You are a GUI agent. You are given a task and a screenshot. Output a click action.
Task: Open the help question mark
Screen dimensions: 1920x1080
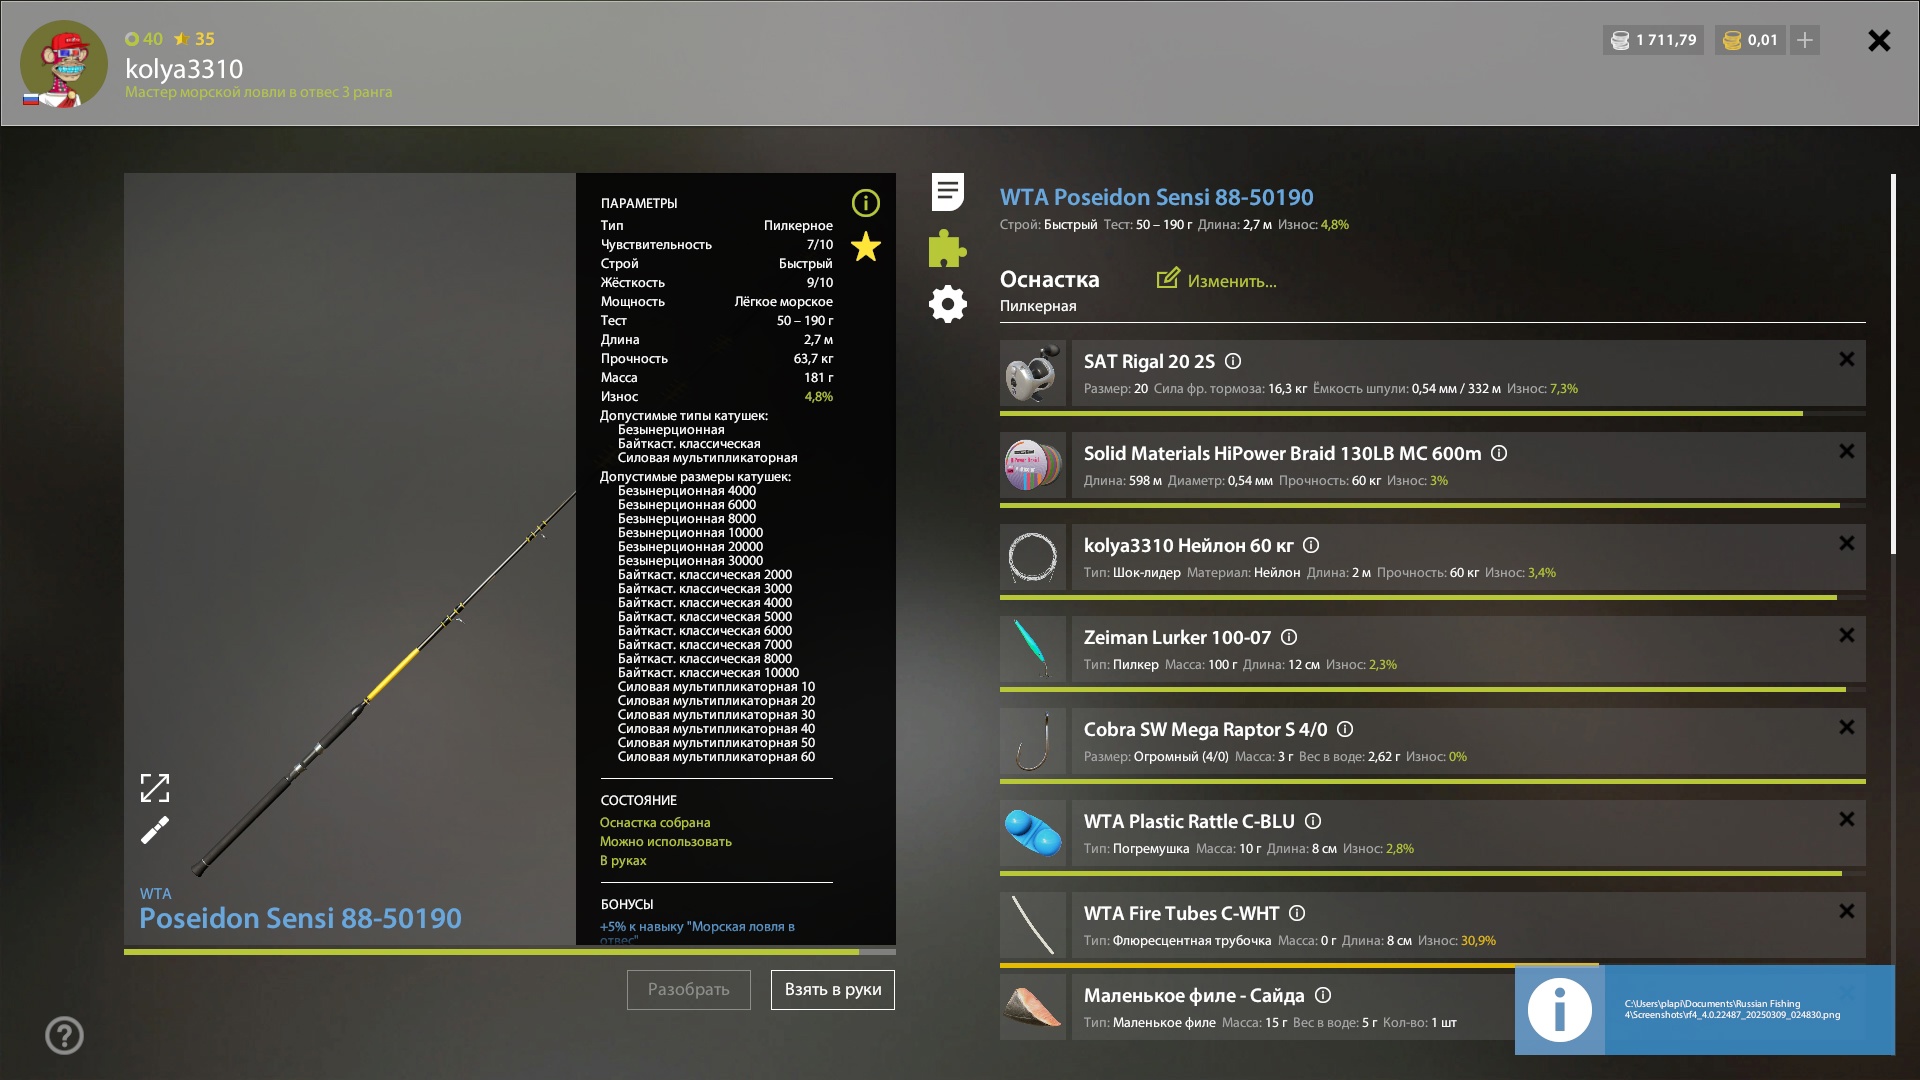point(64,1035)
